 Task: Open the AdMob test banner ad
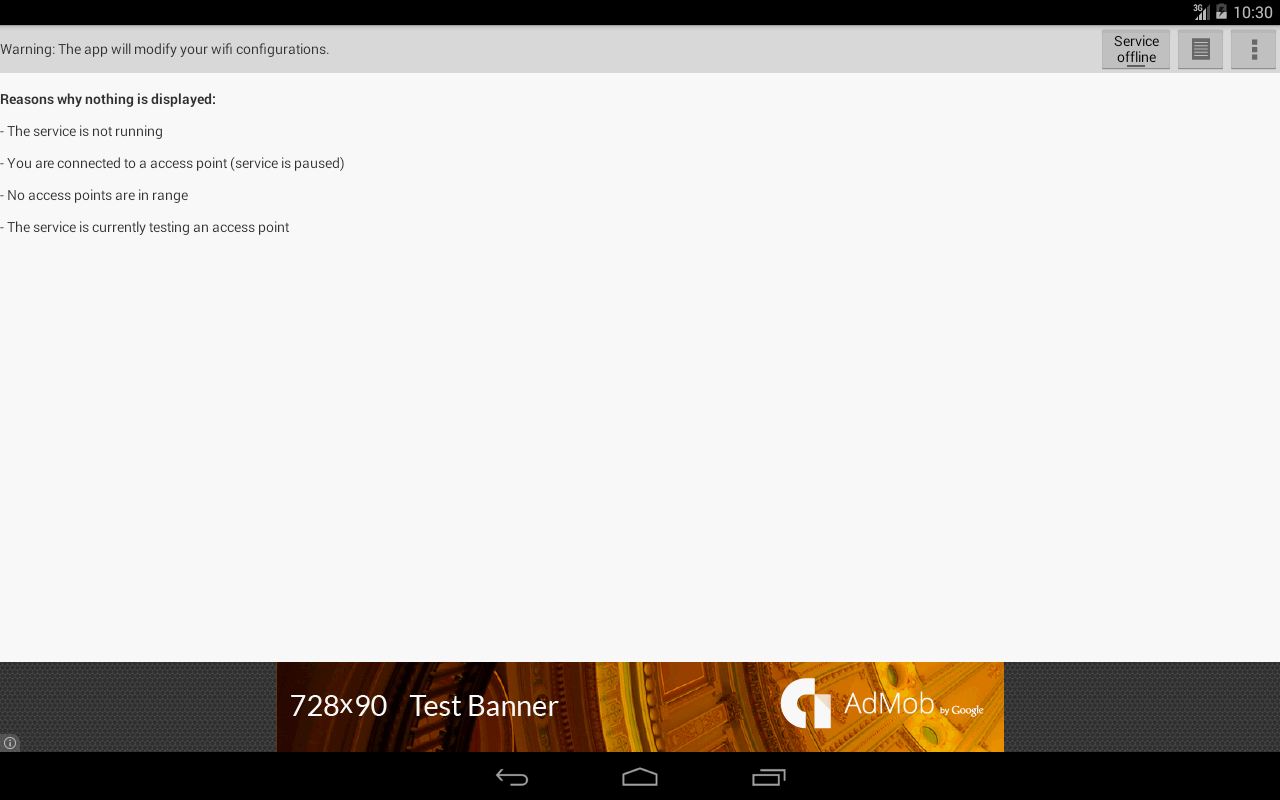[x=640, y=707]
